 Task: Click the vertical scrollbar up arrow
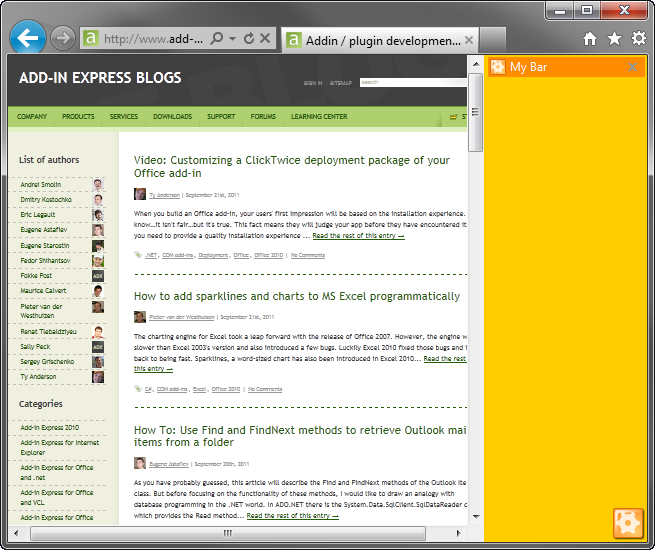(476, 64)
